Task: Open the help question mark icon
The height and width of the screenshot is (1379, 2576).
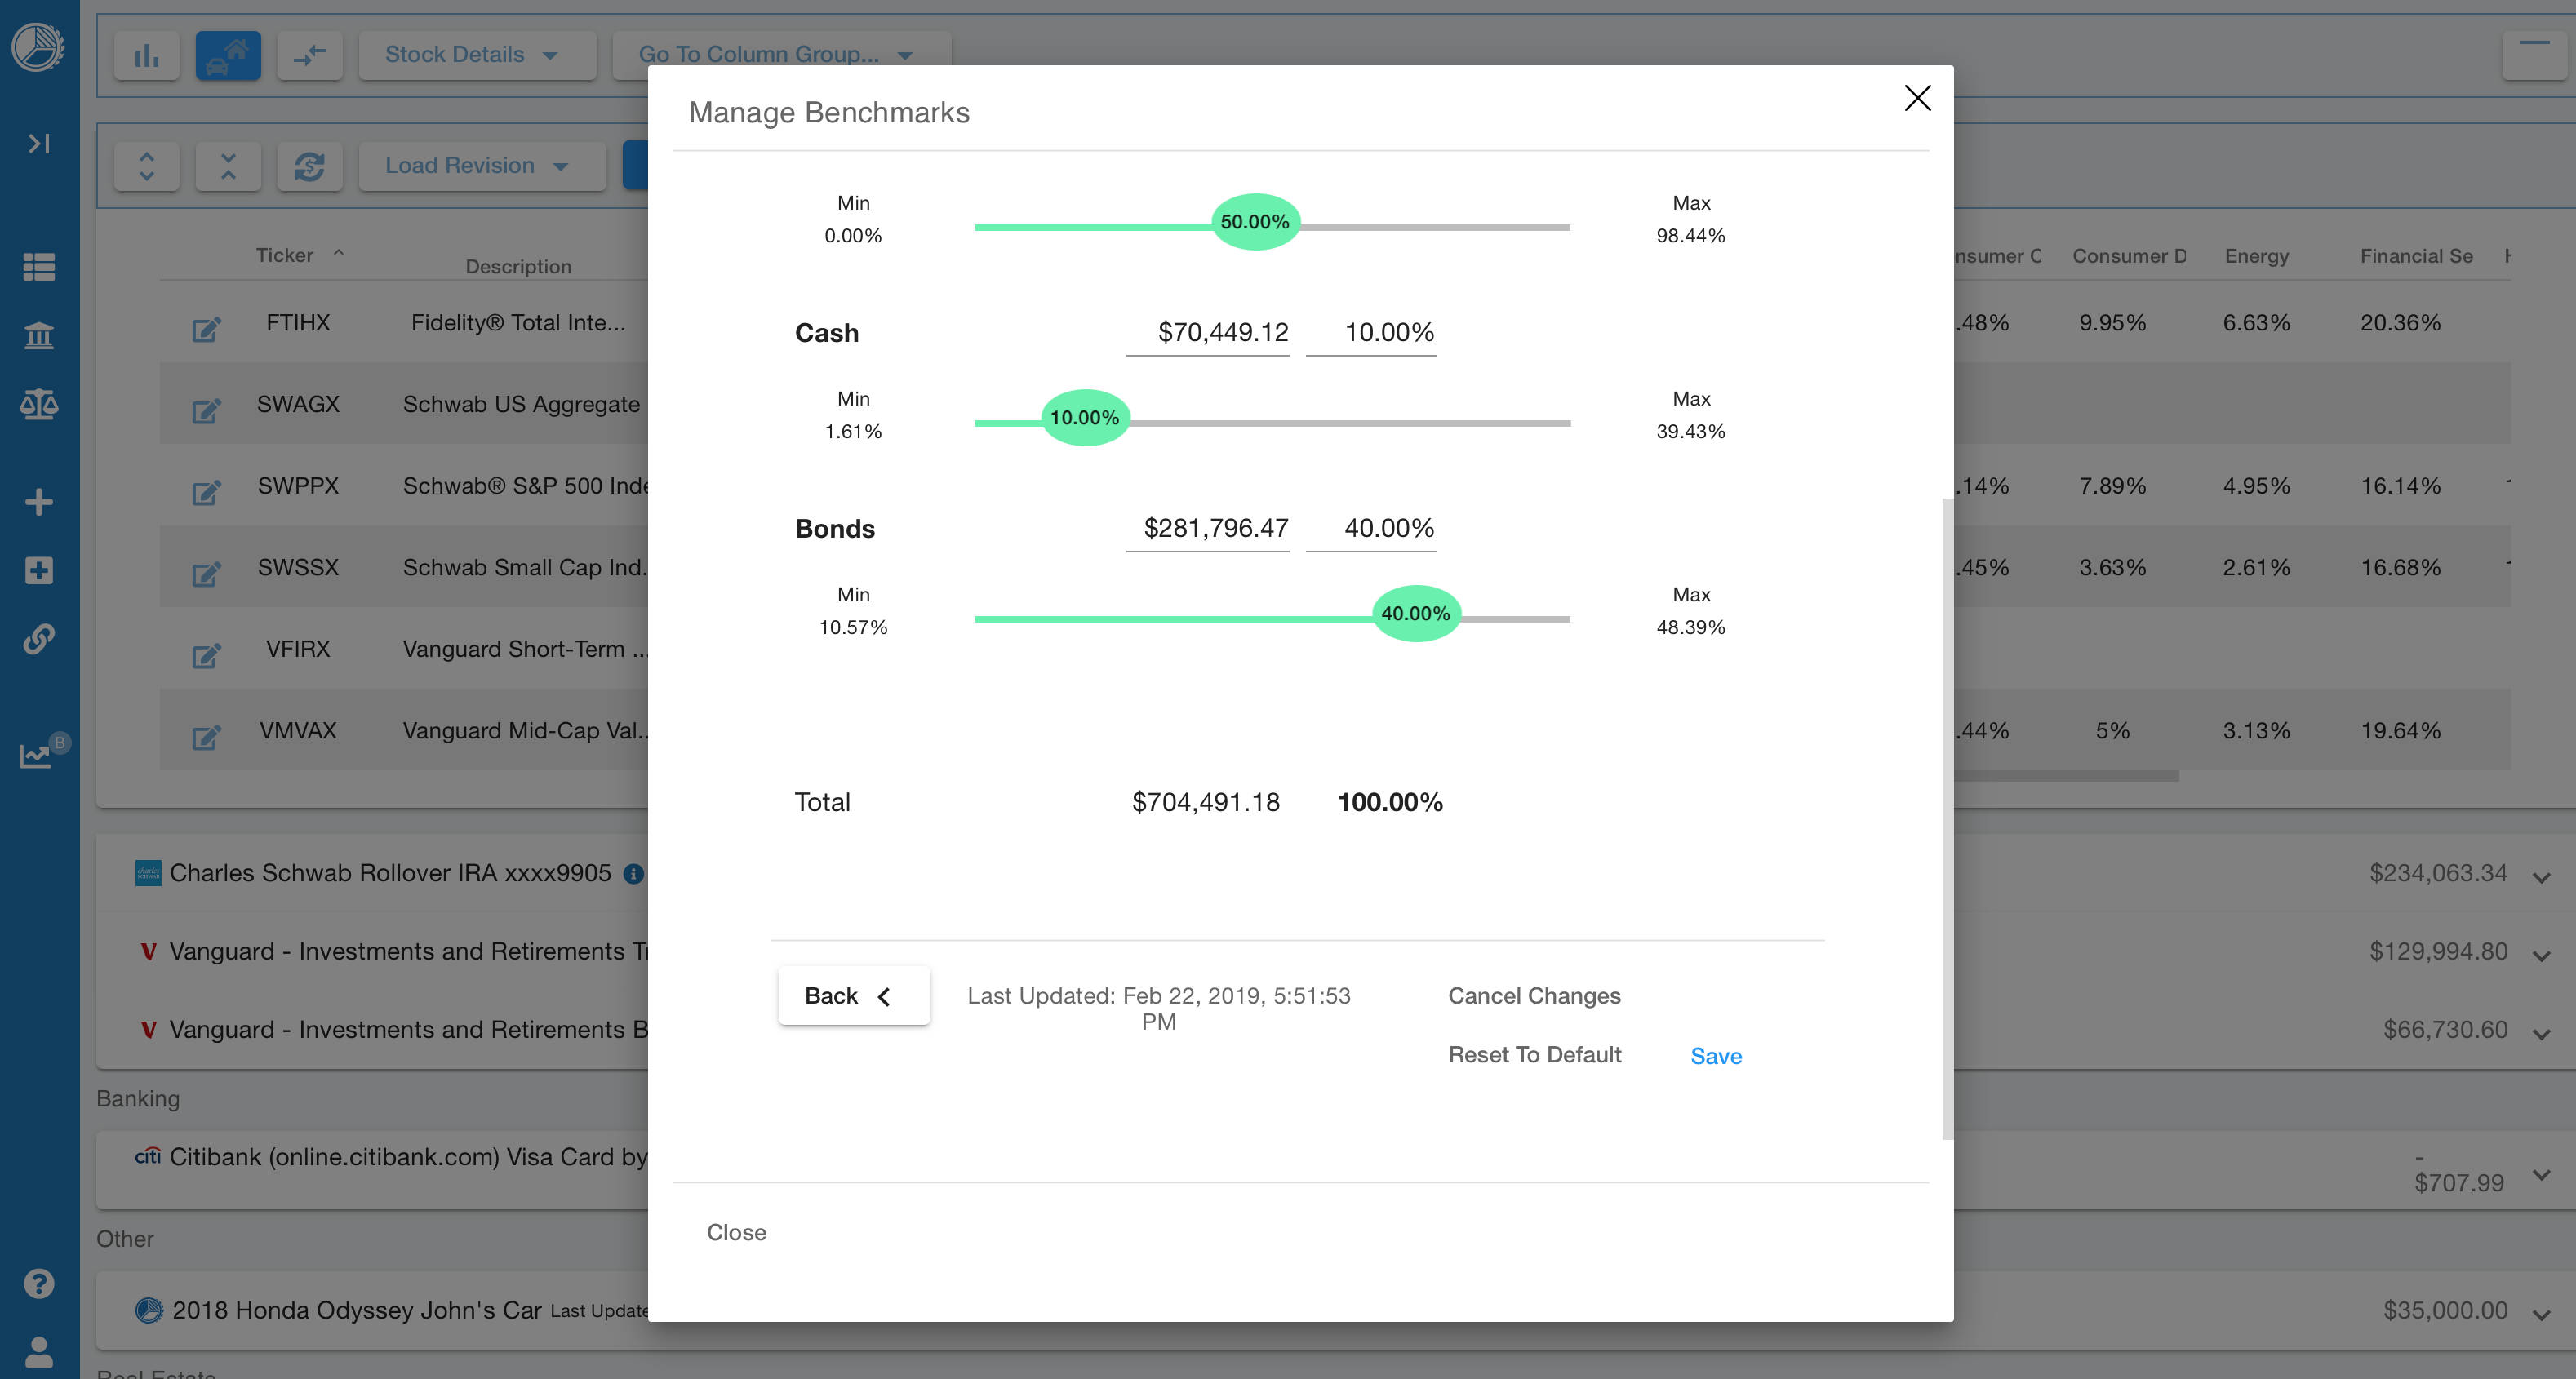Action: 39,1283
